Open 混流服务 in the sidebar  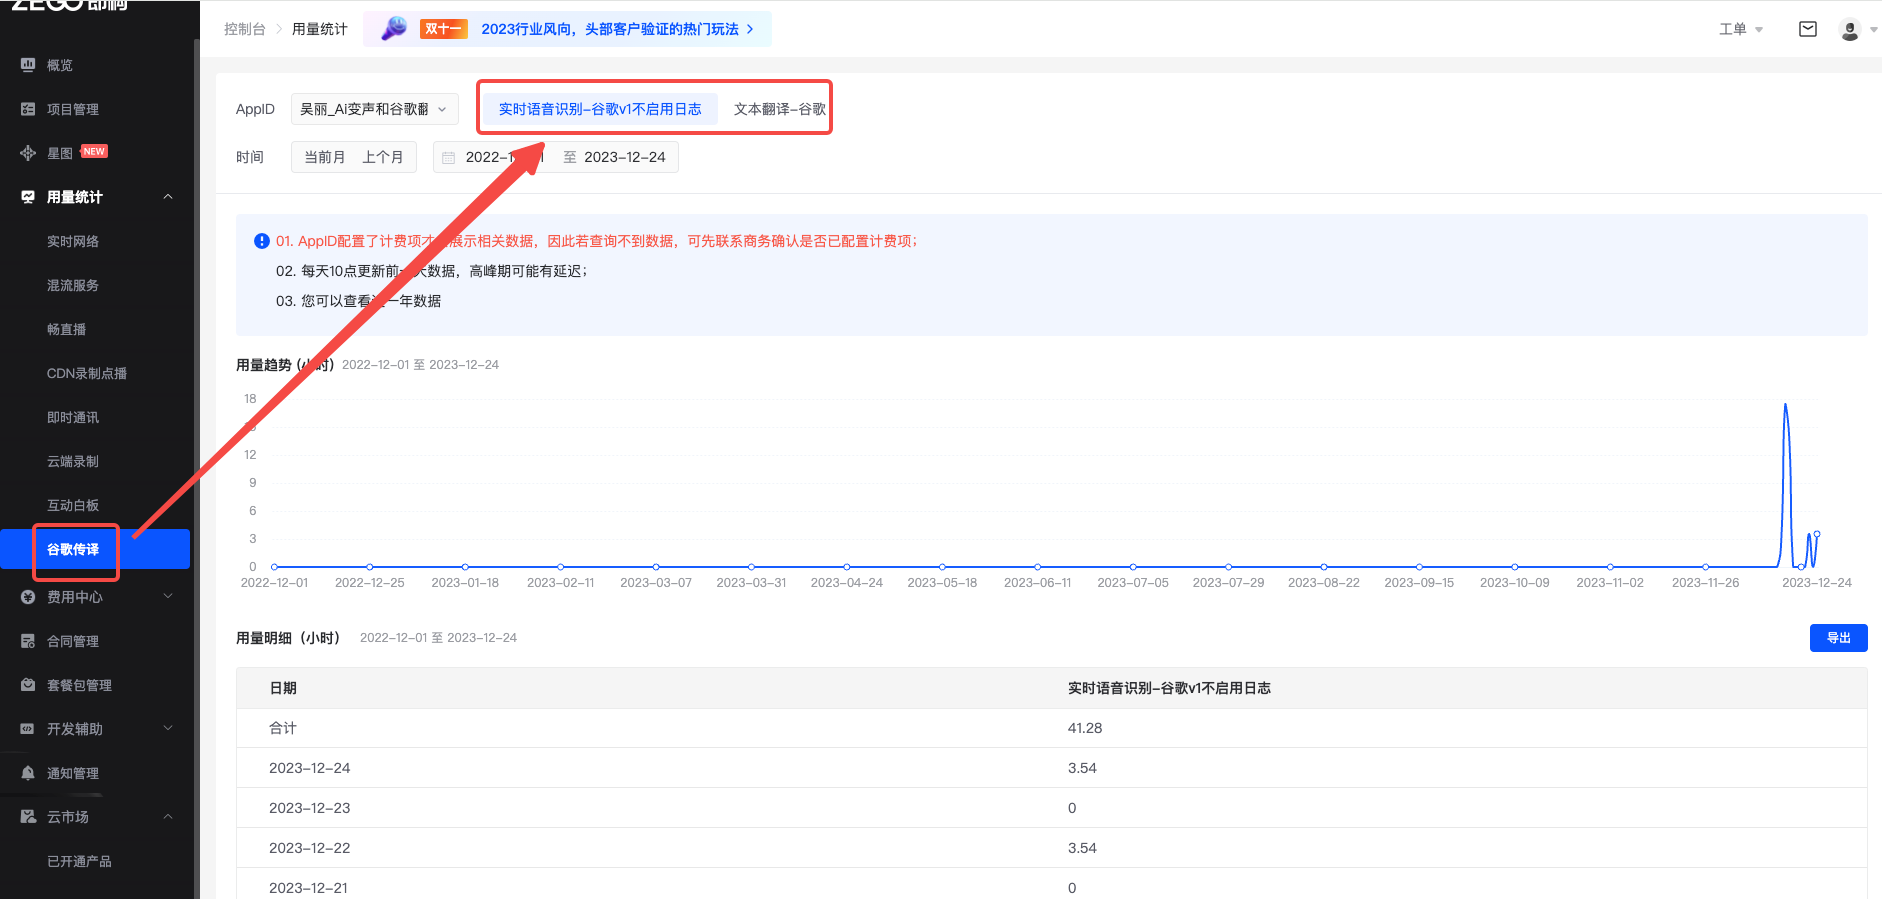coord(73,285)
